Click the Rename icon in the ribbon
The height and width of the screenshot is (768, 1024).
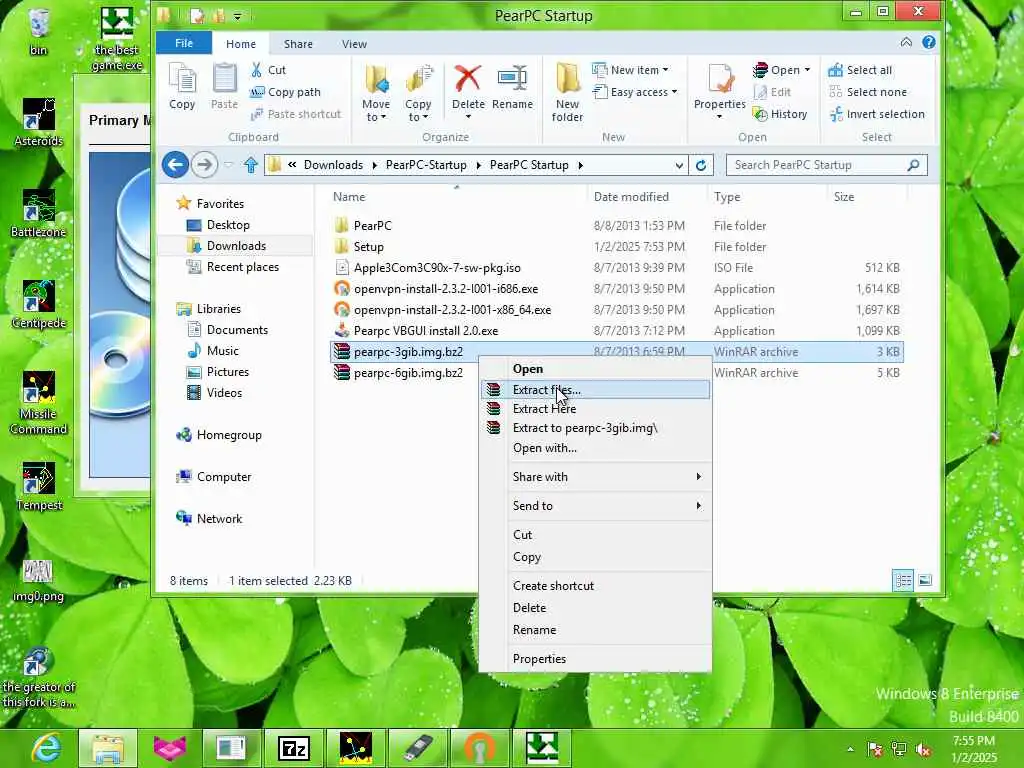pos(512,86)
